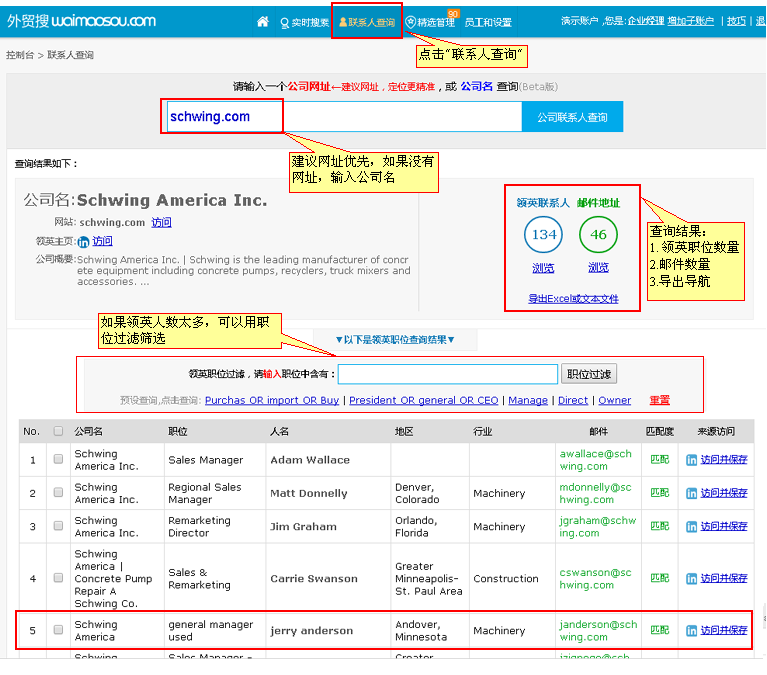Click LinkedIn icon beside 领英主页
The width and height of the screenshot is (767, 675).
coord(83,242)
